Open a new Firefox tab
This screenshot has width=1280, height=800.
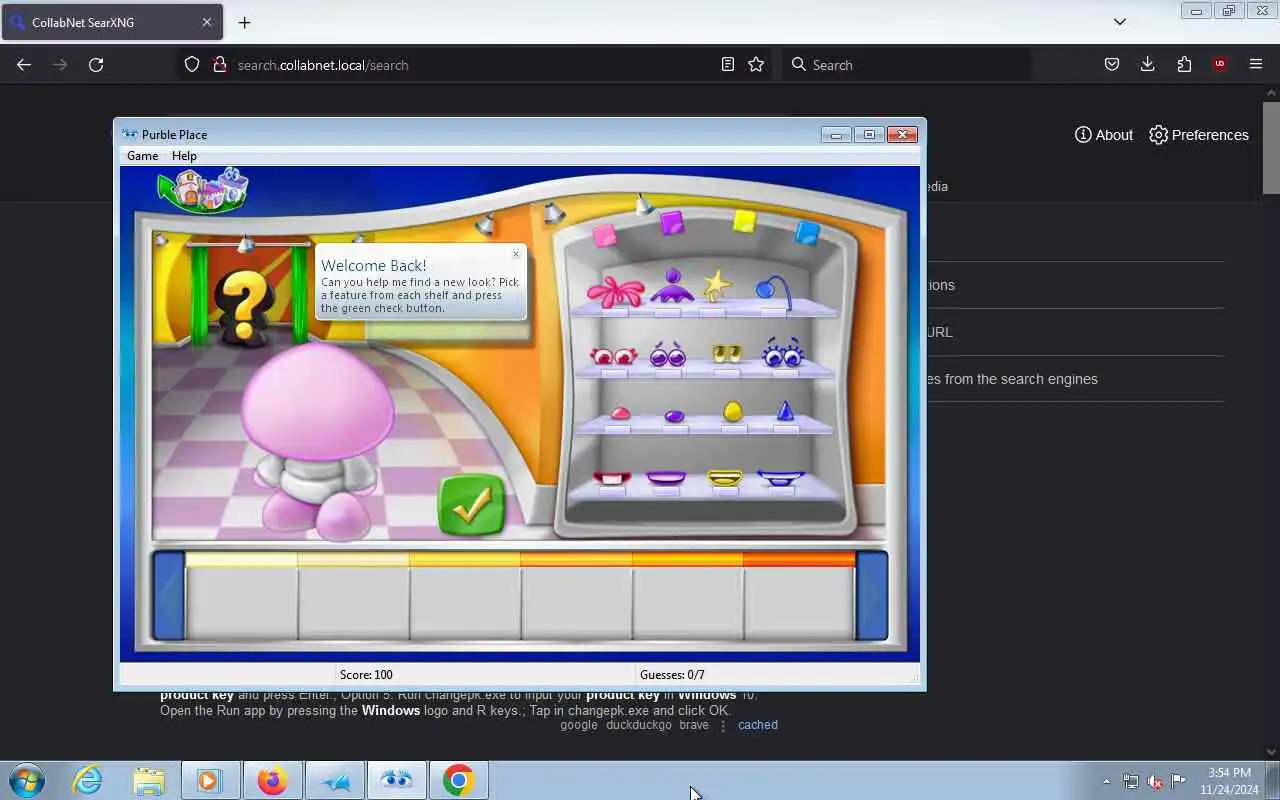244,22
